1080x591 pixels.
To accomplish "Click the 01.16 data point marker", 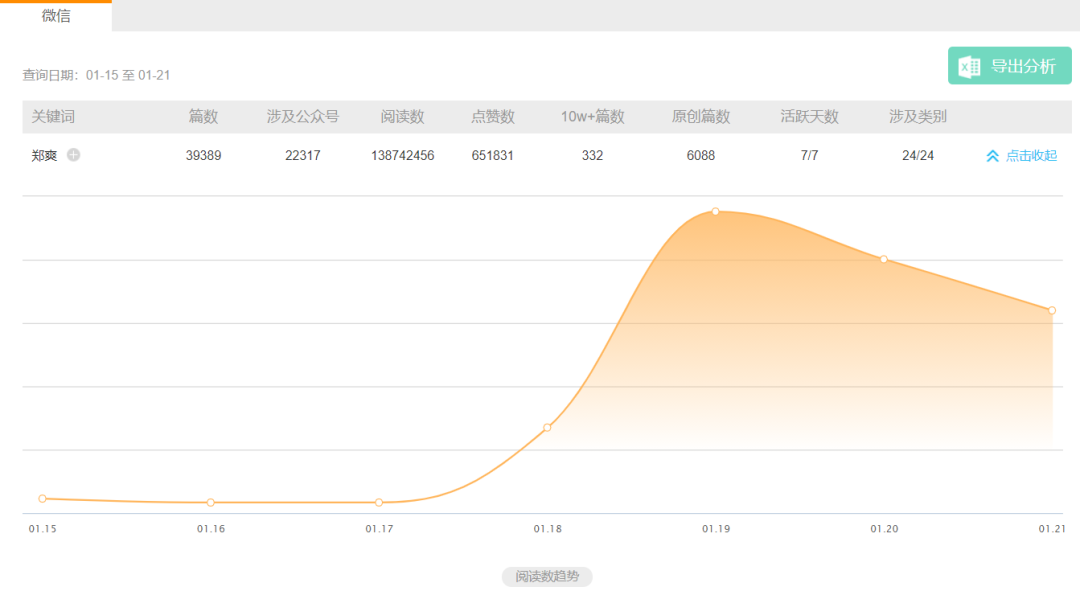I will click(x=211, y=502).
